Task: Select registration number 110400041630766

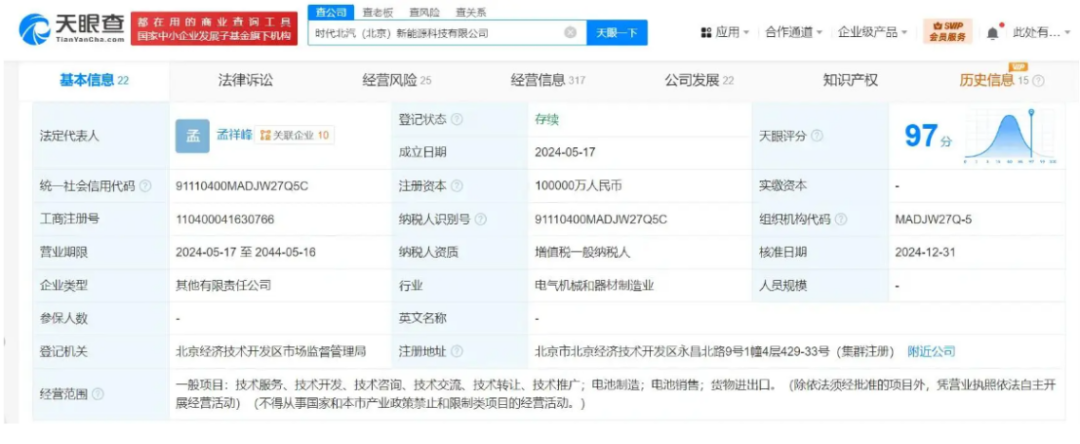Action: tap(225, 220)
